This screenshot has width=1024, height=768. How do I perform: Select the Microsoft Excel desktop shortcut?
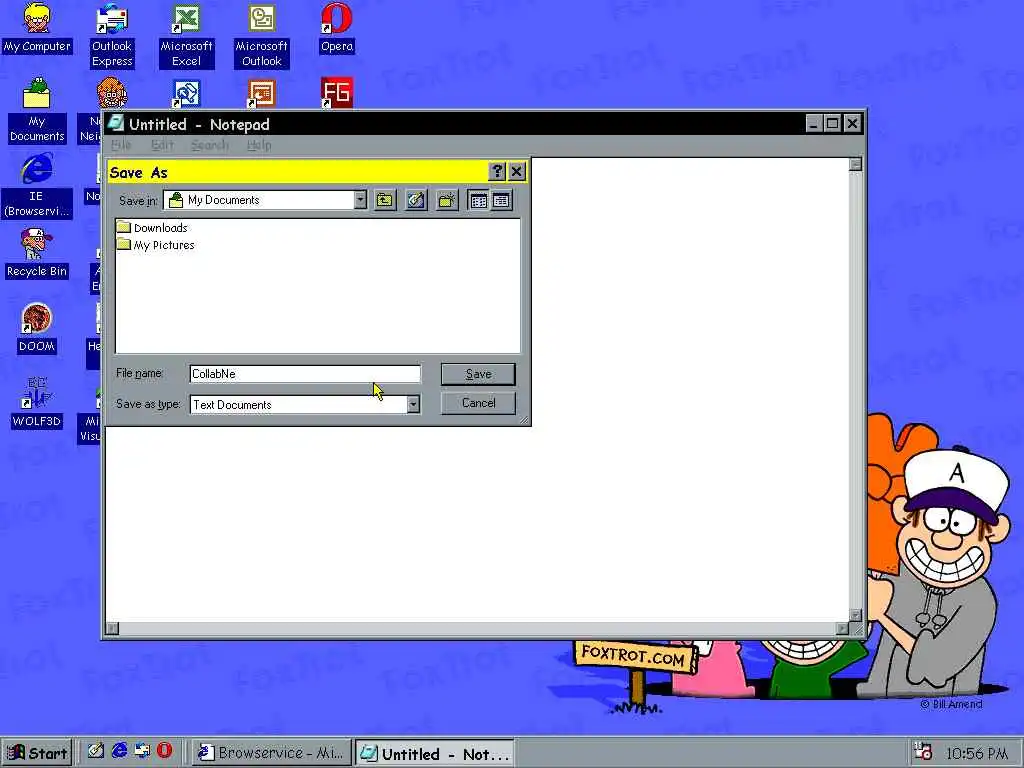pos(186,36)
